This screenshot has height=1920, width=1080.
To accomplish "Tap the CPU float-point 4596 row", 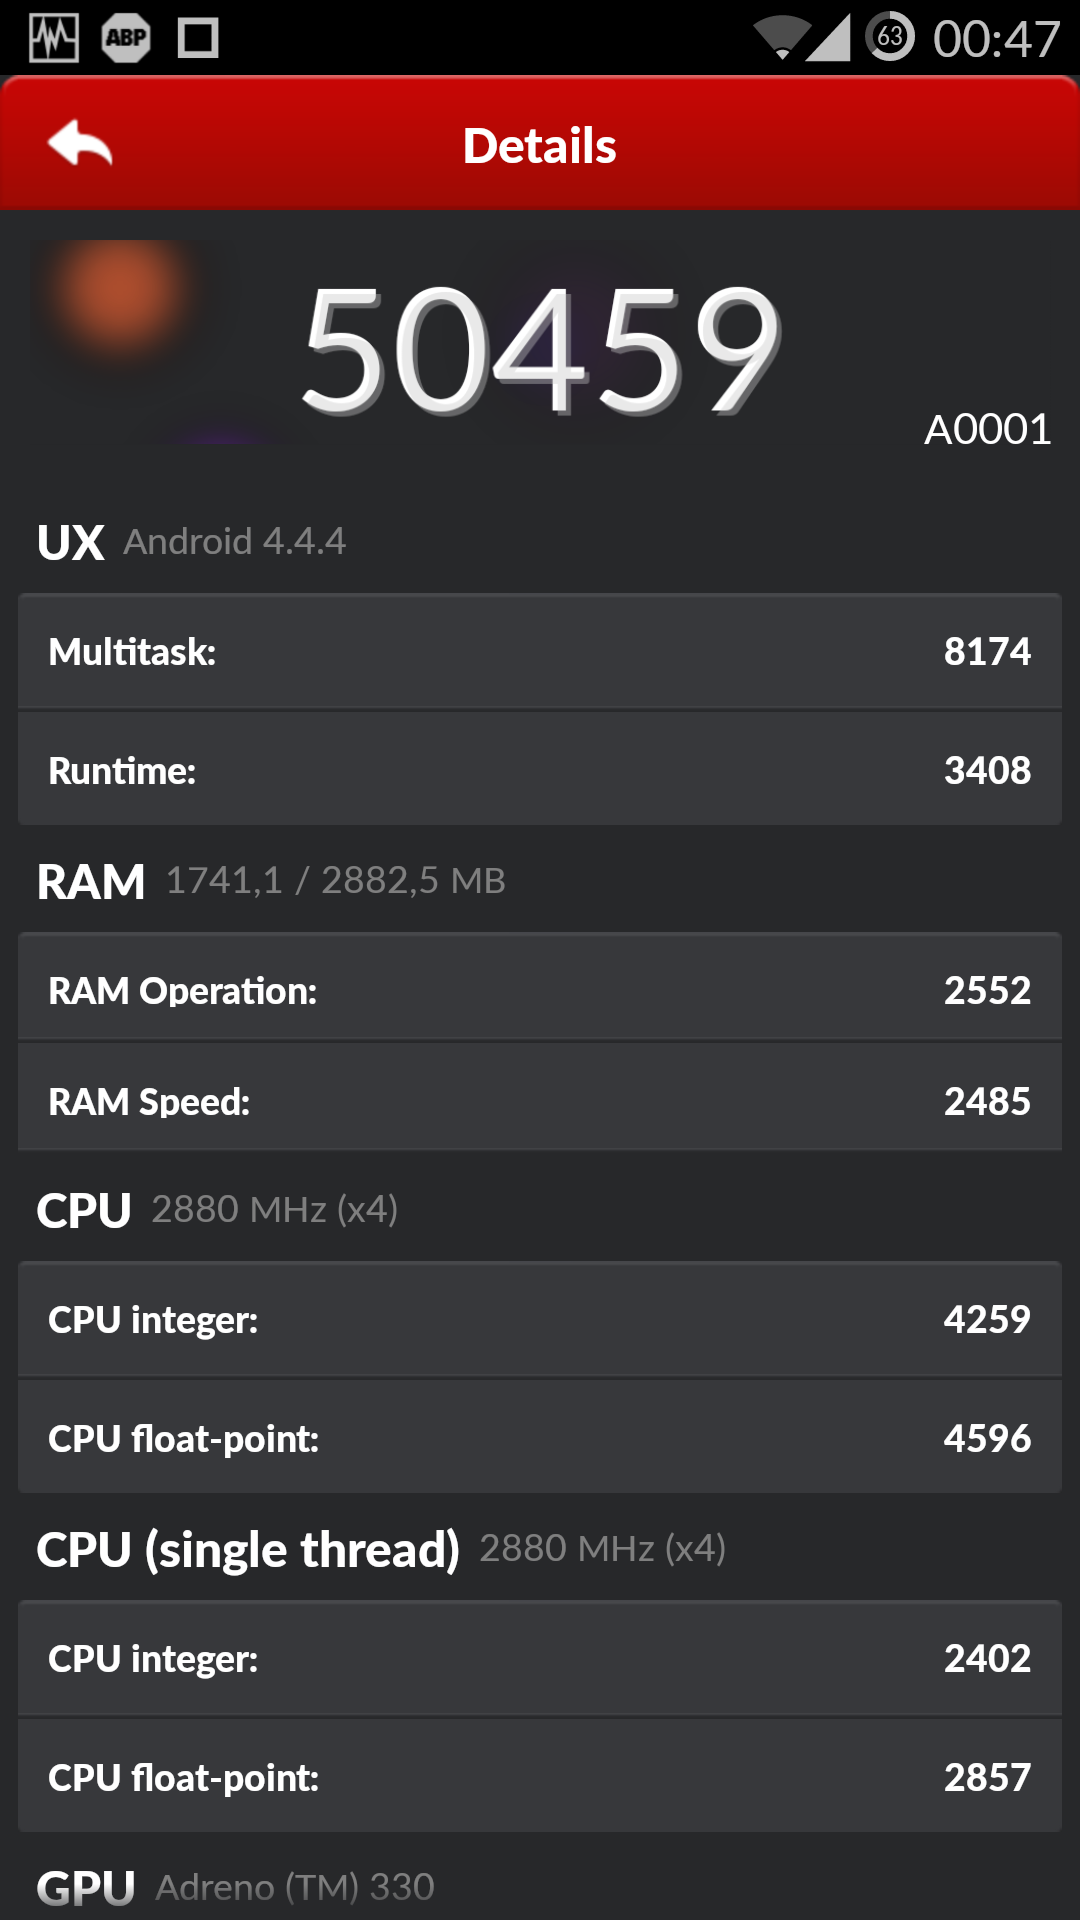I will pyautogui.click(x=540, y=1437).
